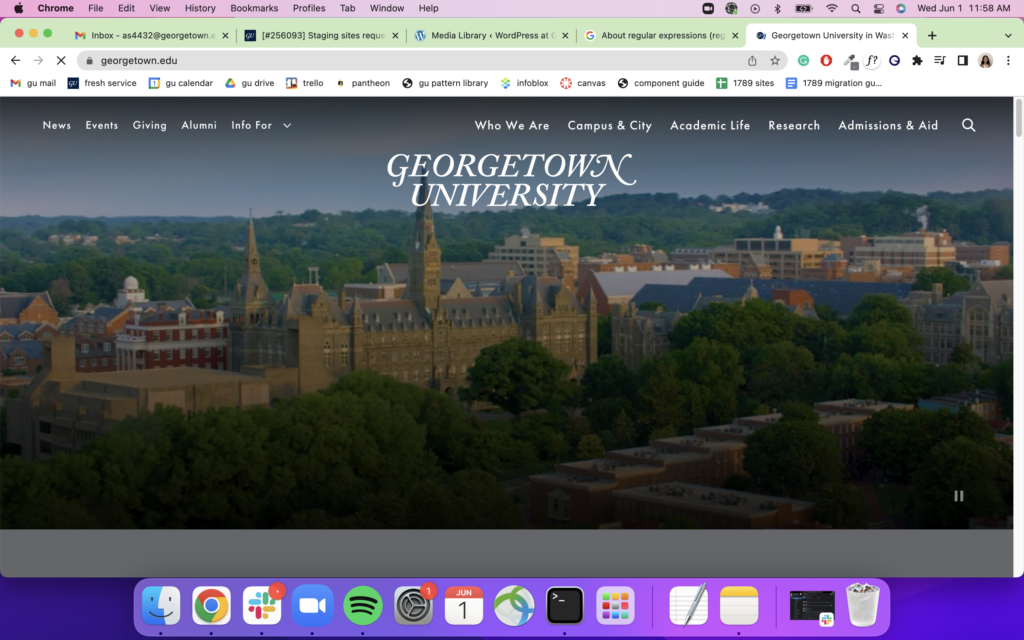Viewport: 1024px width, 640px height.
Task: Open a new browser tab
Action: tap(932, 35)
